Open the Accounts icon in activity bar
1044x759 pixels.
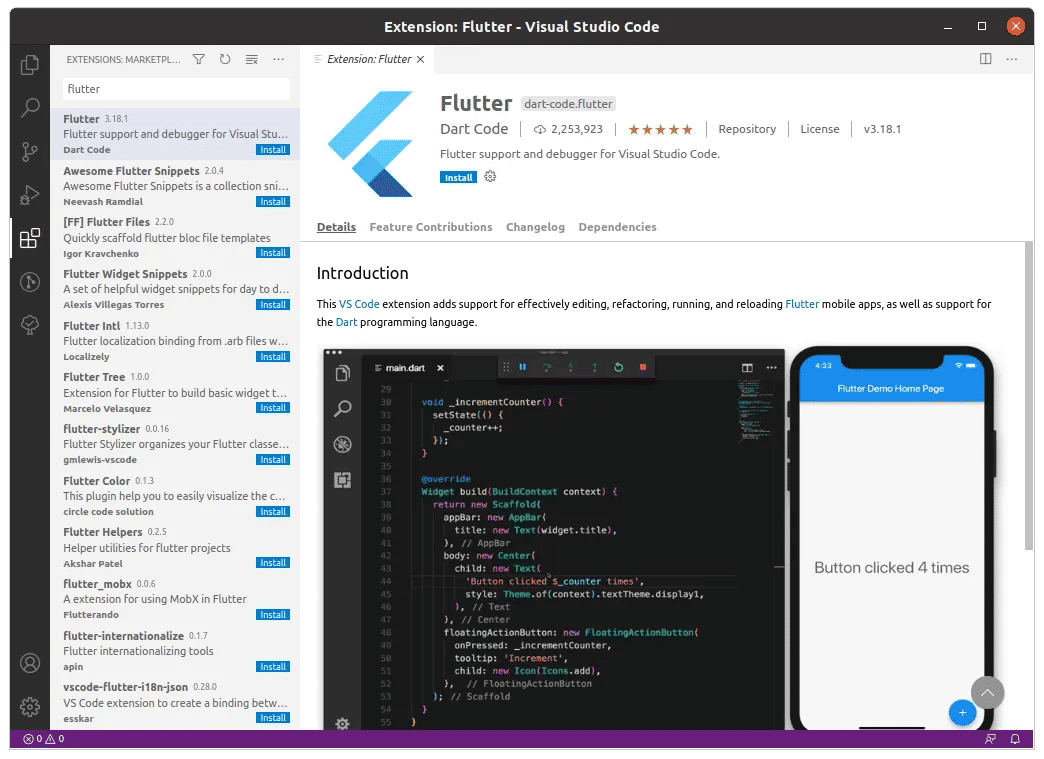tap(29, 663)
